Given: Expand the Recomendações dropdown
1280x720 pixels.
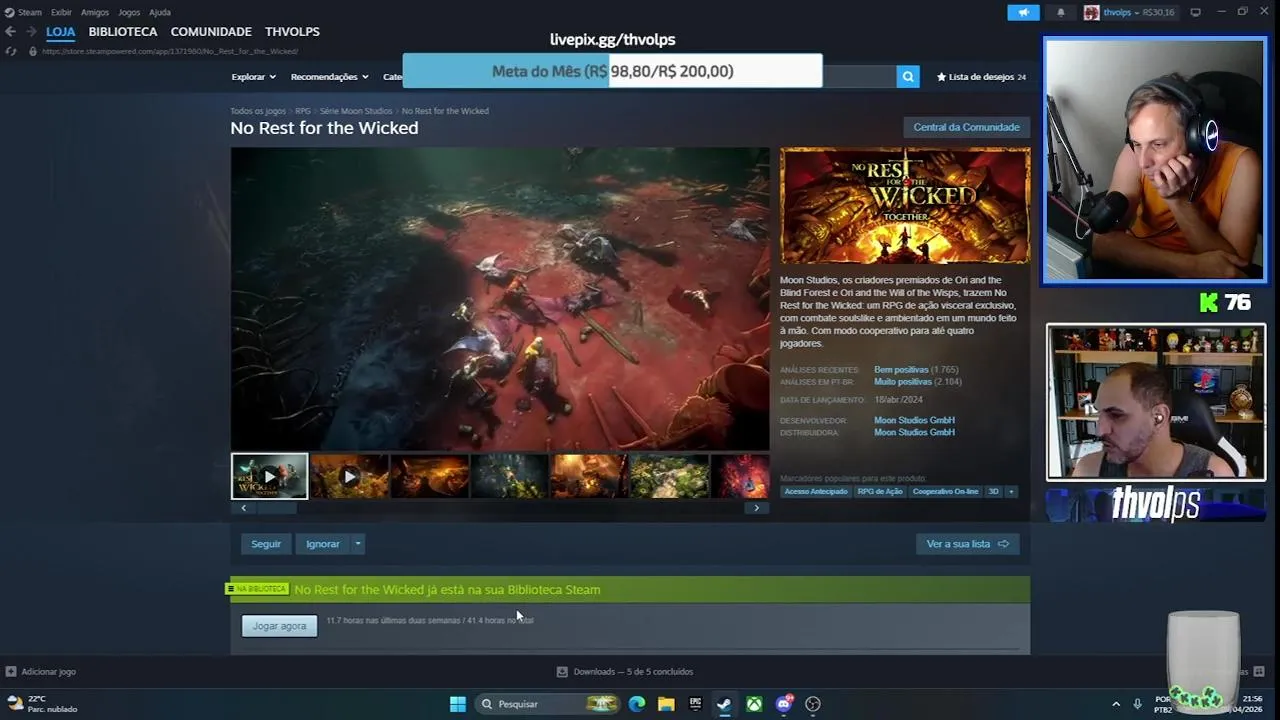Looking at the screenshot, I should (329, 77).
